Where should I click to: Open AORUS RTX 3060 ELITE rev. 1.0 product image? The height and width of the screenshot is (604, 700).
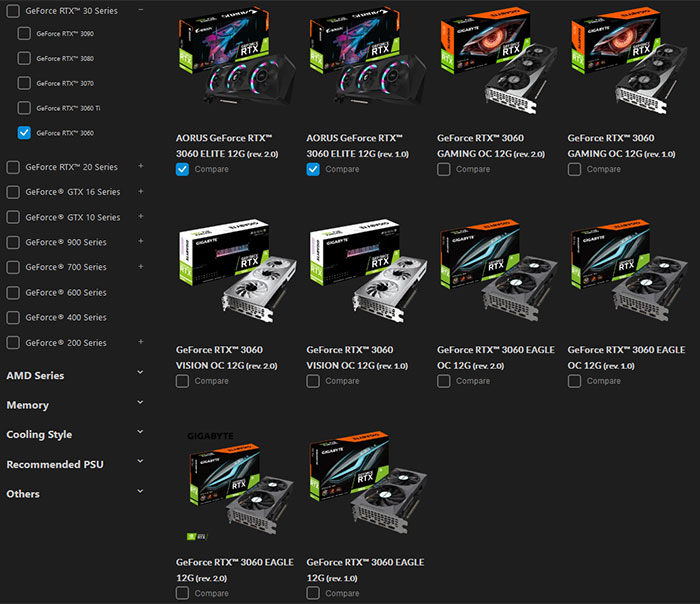click(366, 57)
